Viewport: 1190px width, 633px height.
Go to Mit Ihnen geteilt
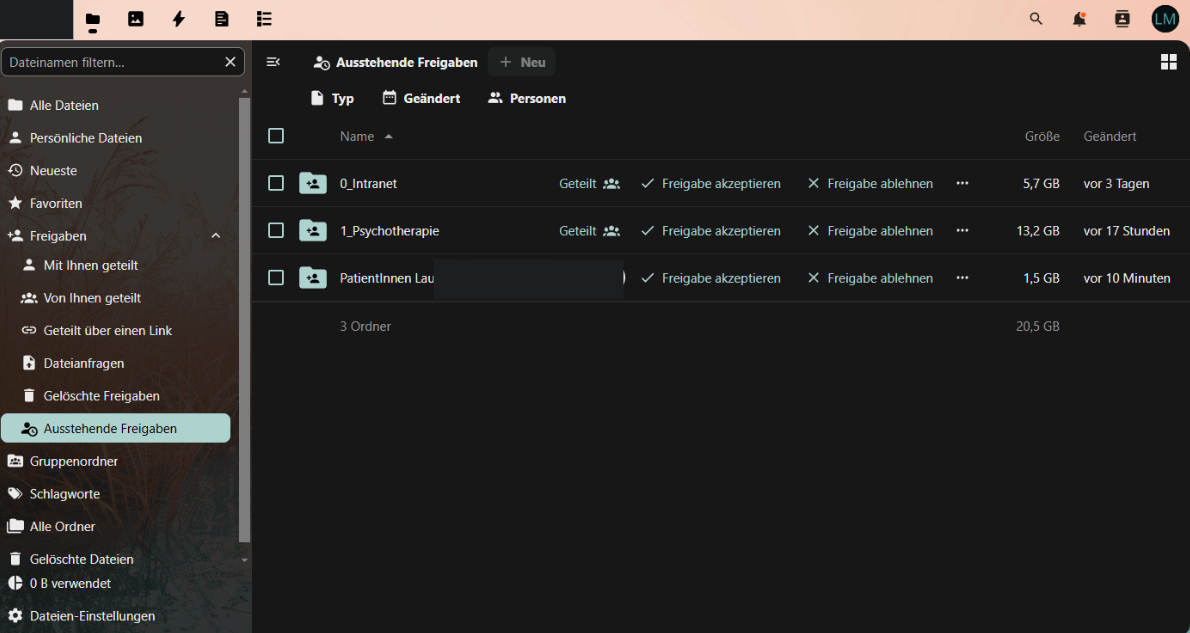(x=90, y=265)
